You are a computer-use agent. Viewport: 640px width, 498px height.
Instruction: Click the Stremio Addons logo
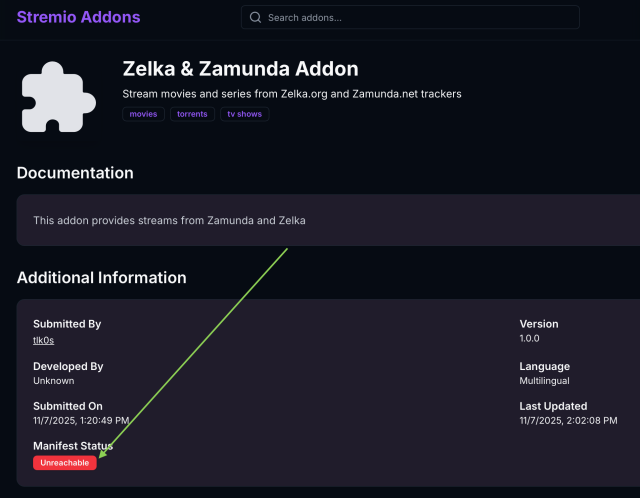coord(78,17)
